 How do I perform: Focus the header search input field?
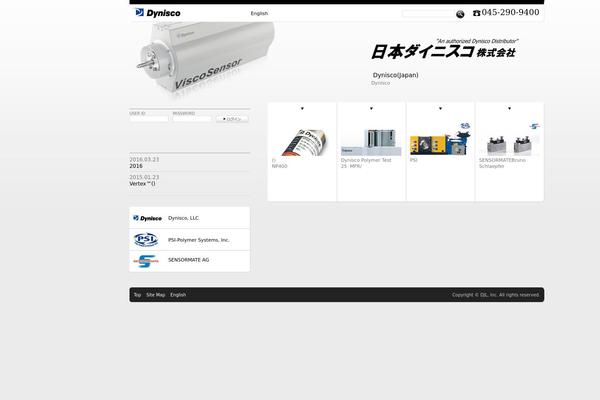click(x=427, y=13)
